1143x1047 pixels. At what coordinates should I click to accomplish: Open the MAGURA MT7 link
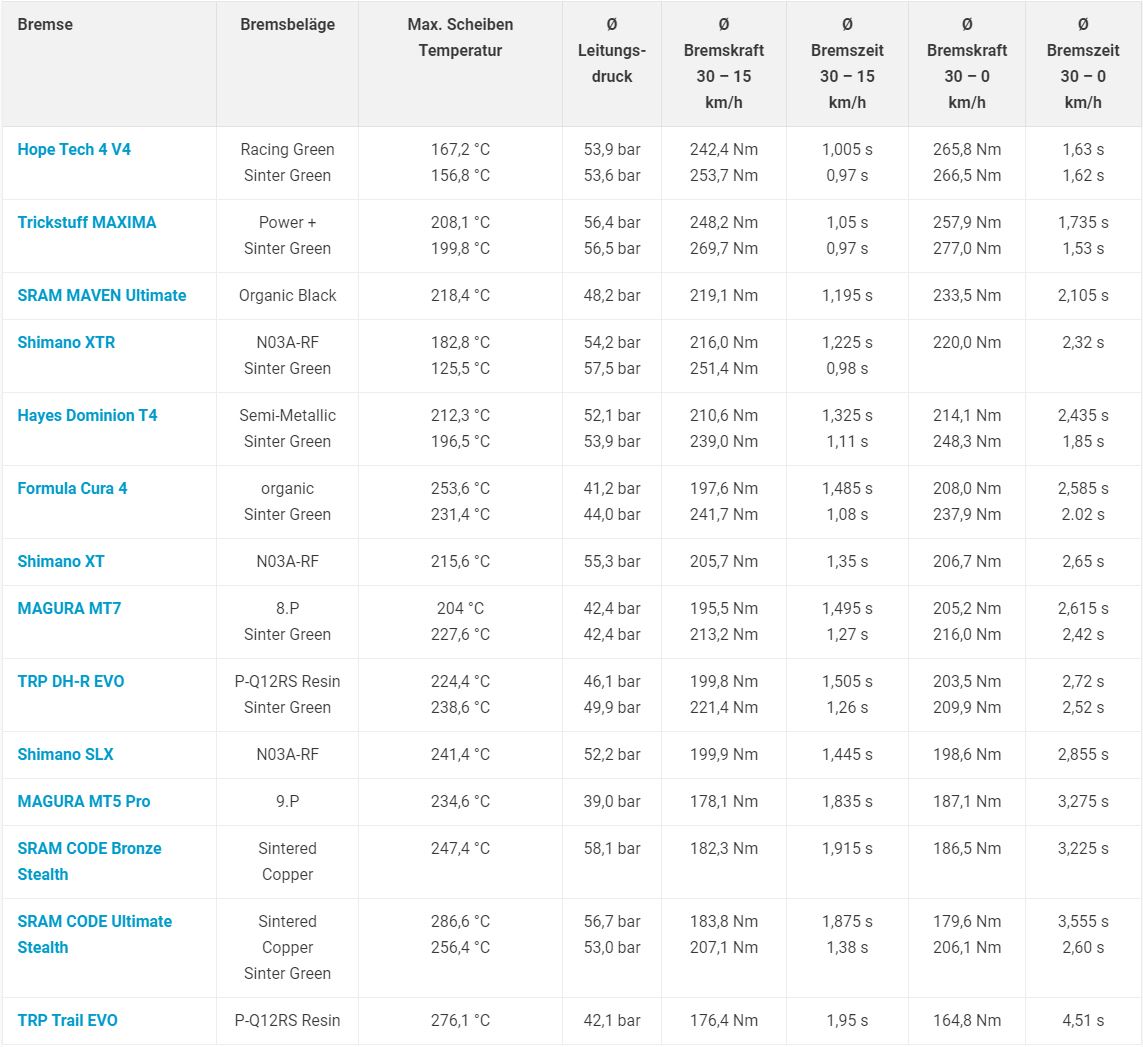click(69, 609)
